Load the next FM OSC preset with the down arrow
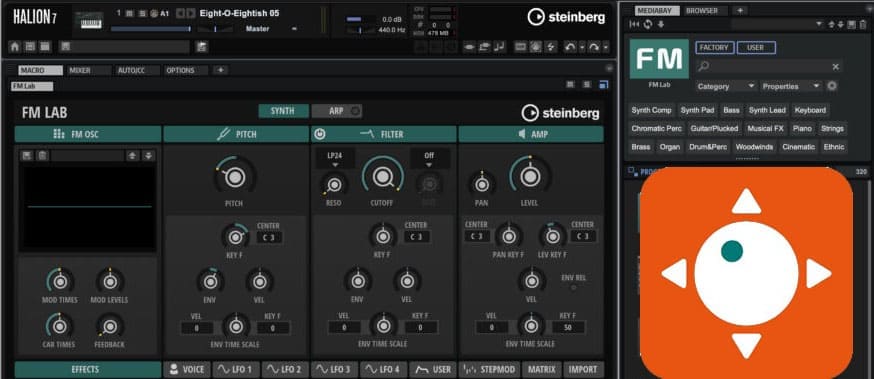 click(148, 156)
